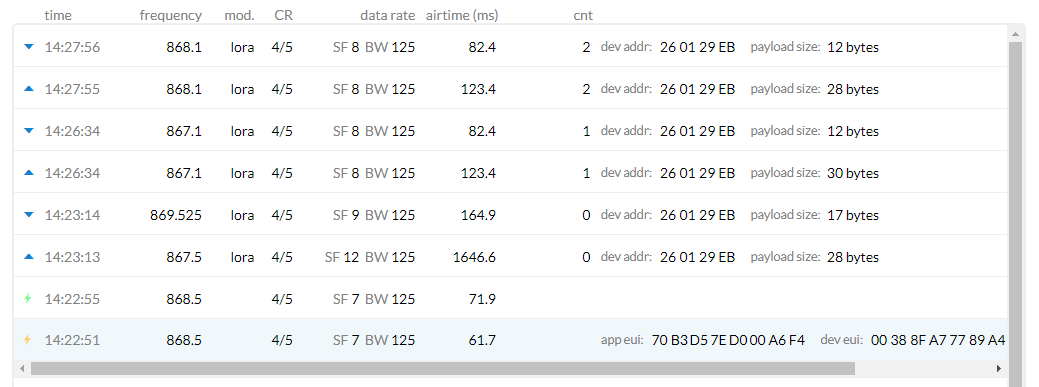This screenshot has width=1039, height=387.
Task: Click the uplink arrow icon at the first 14:26:34 row with 30 bytes
Action: click(x=28, y=173)
